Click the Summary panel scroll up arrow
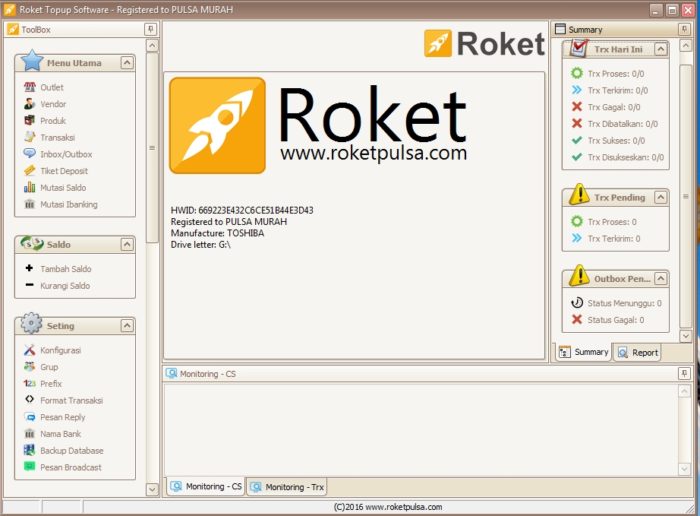The height and width of the screenshot is (516, 700). (685, 45)
